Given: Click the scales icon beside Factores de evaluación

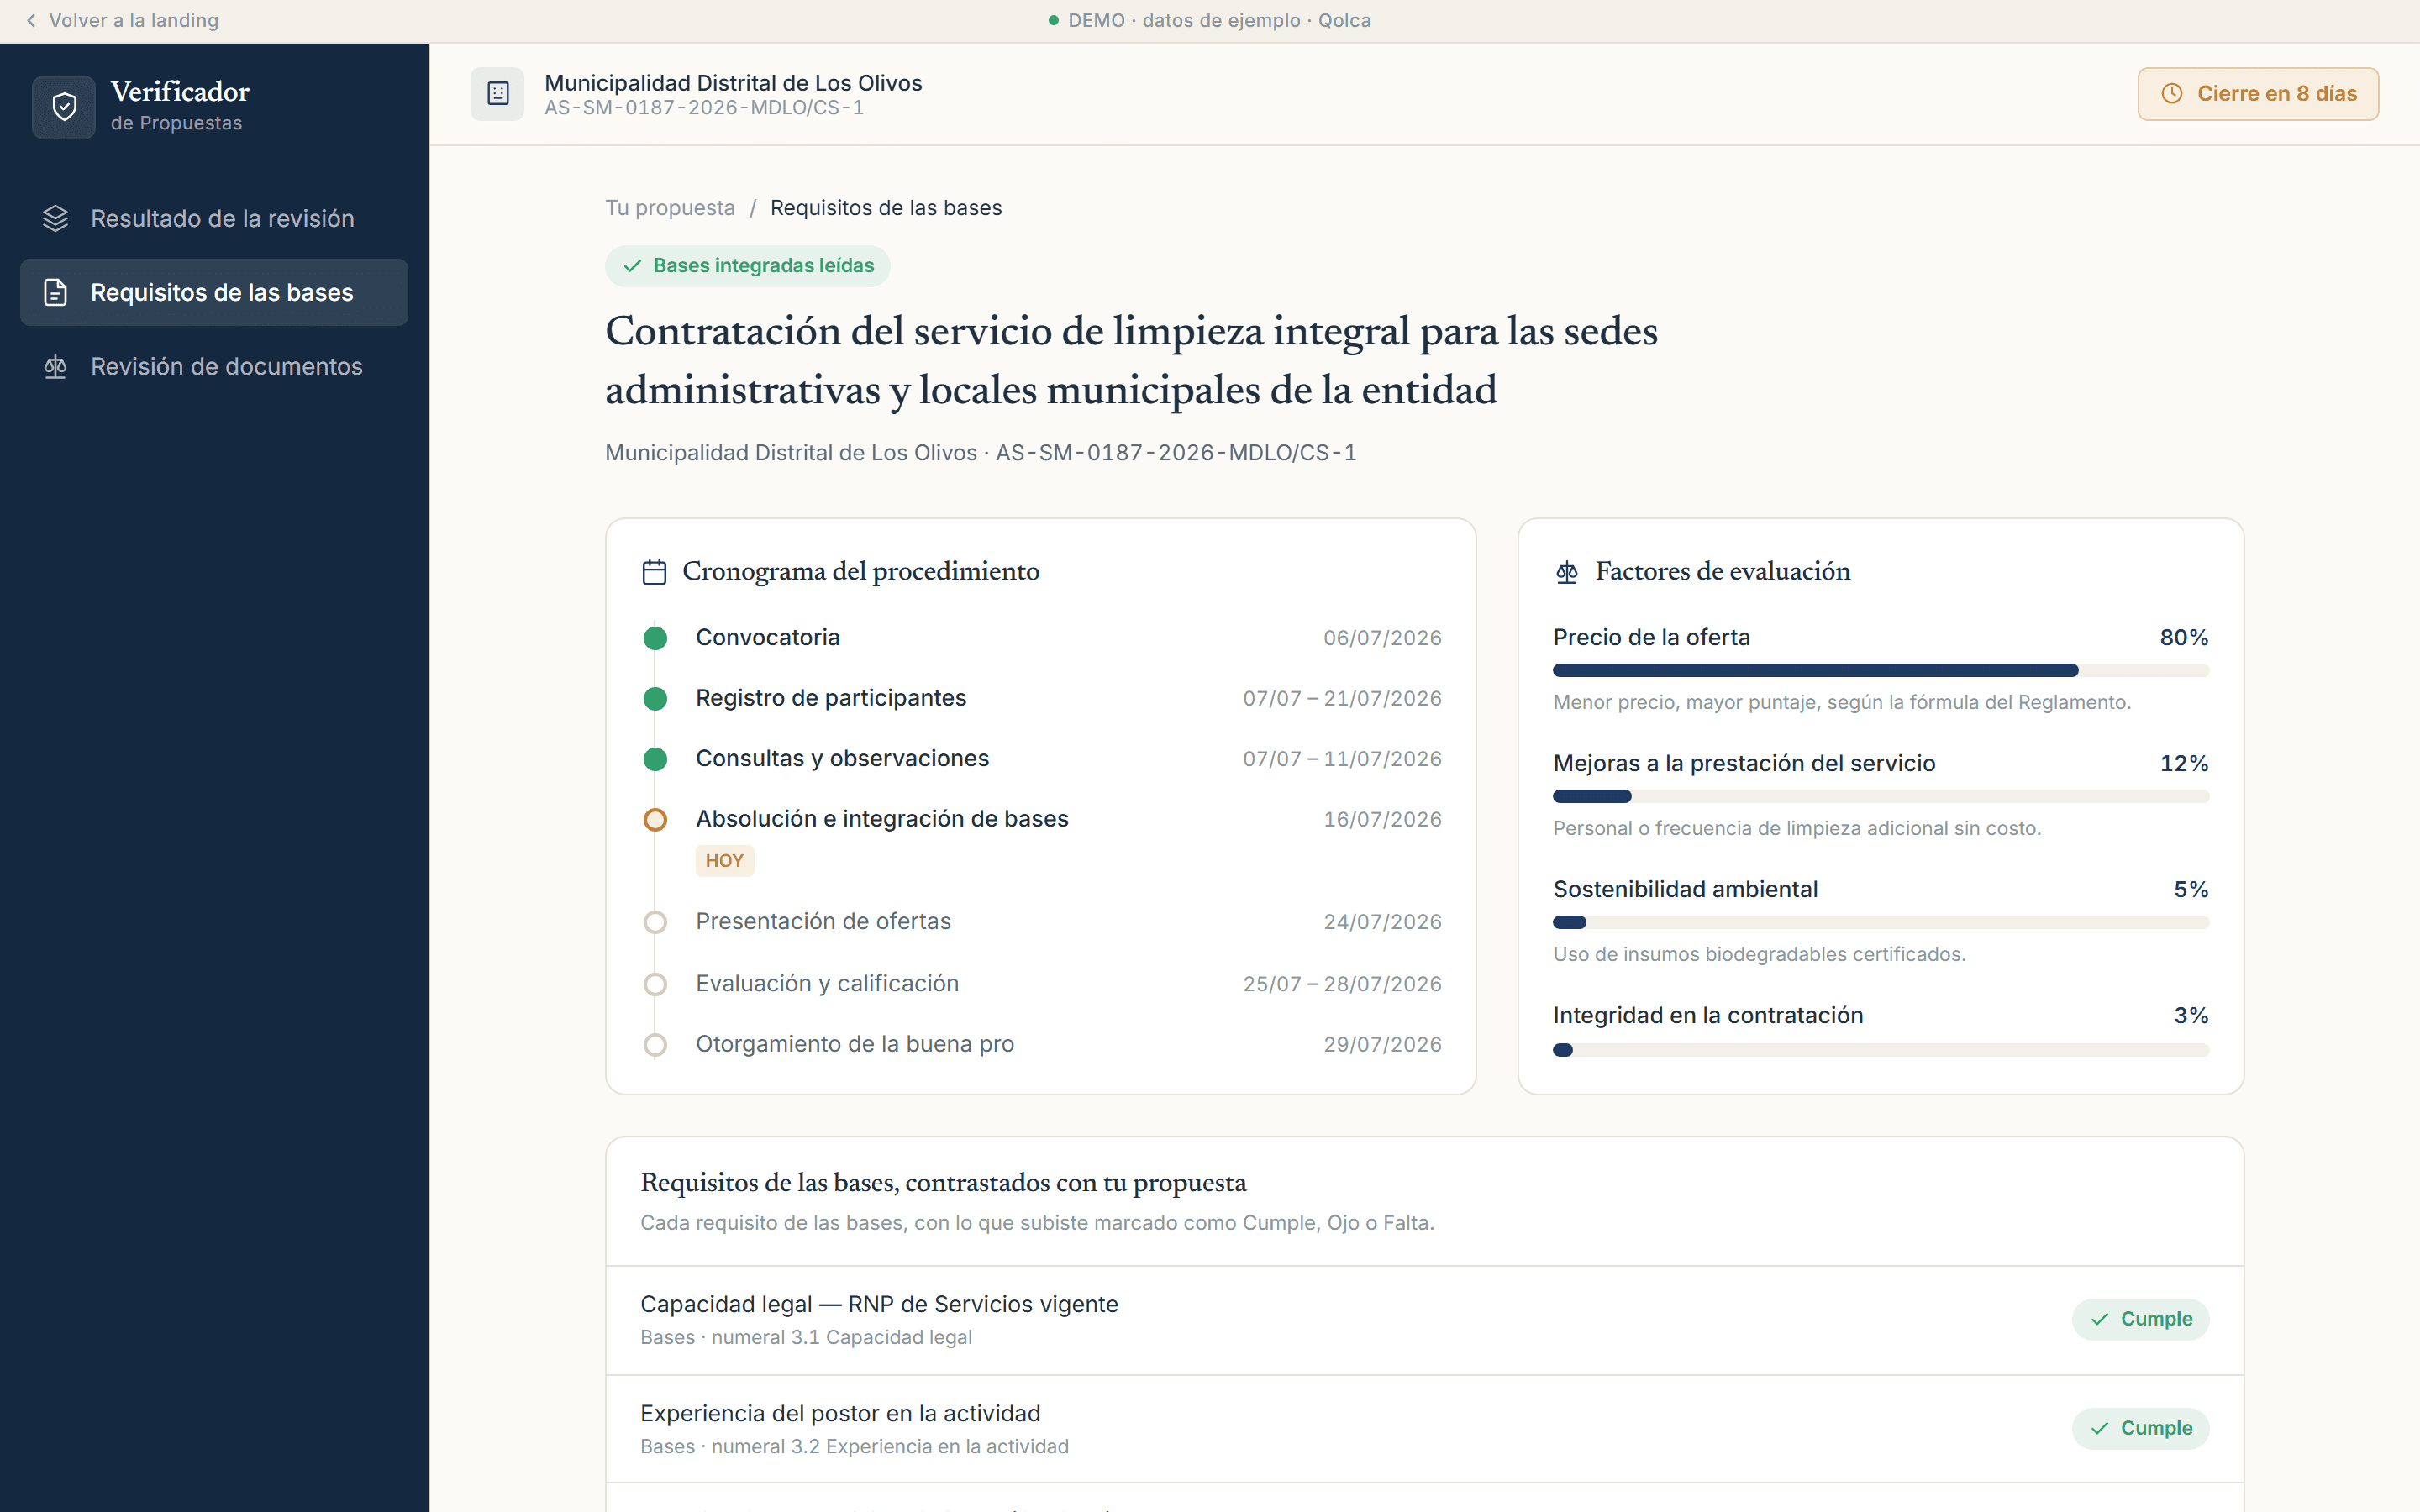Looking at the screenshot, I should pyautogui.click(x=1567, y=572).
